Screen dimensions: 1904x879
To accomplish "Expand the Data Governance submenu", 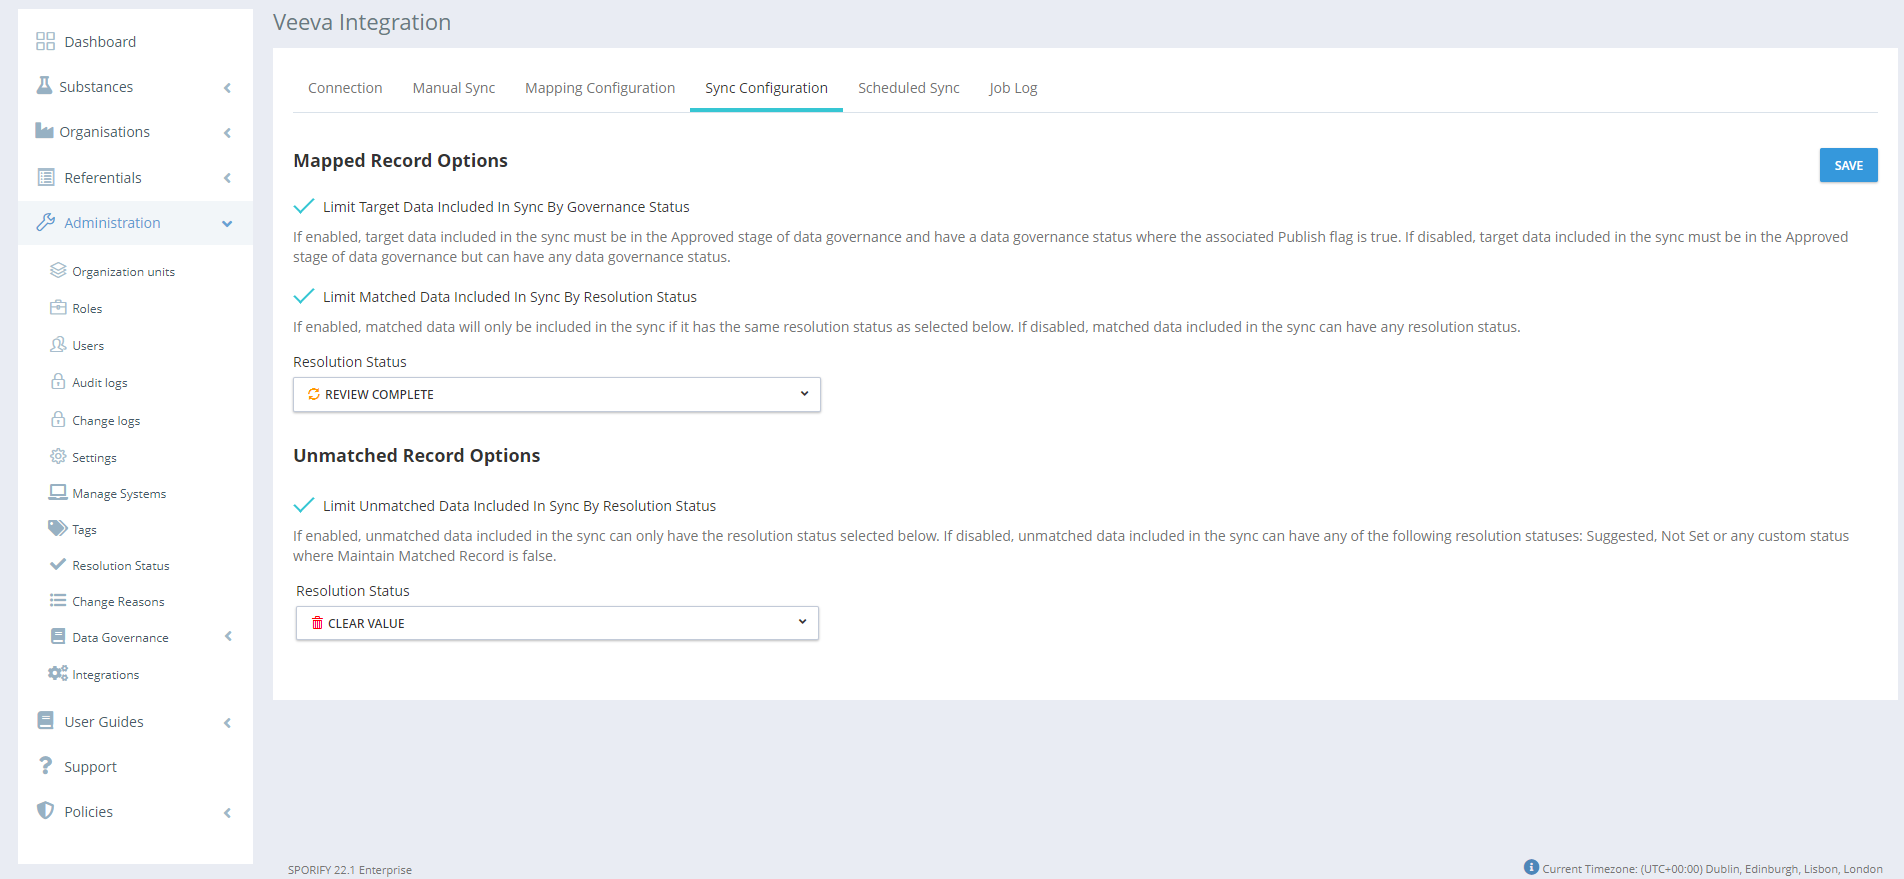I will (228, 636).
